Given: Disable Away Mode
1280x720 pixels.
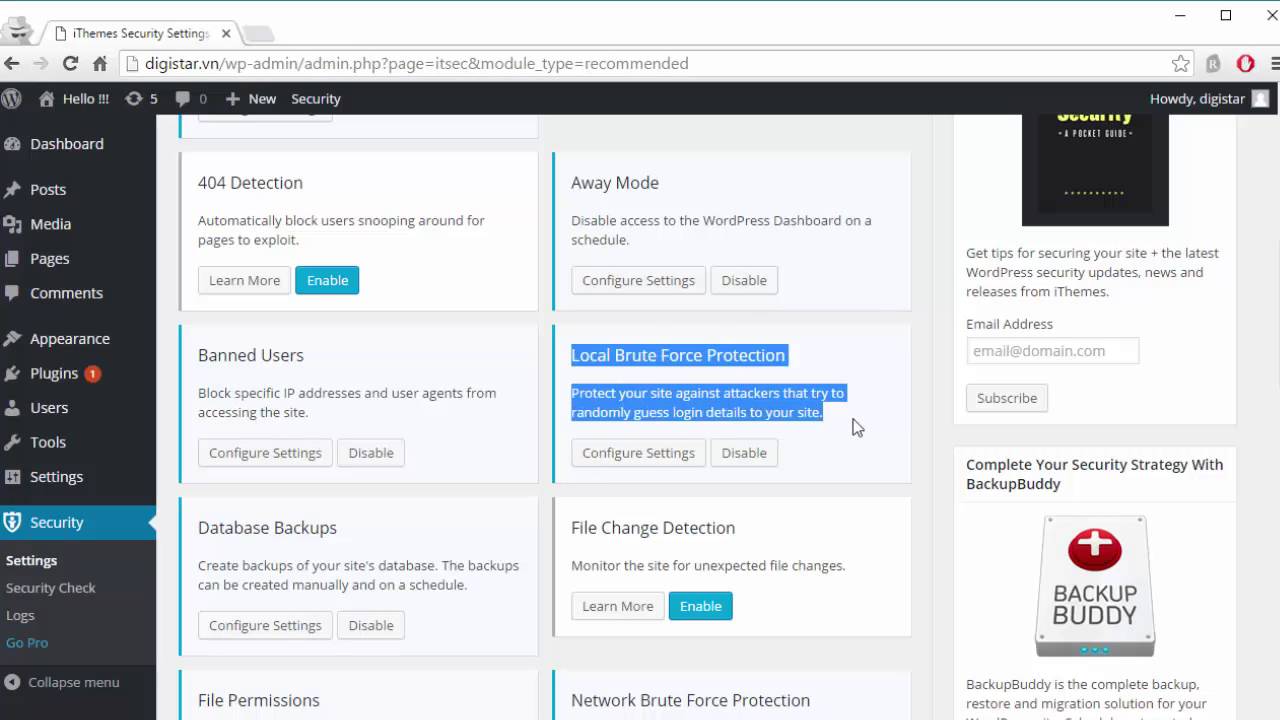Looking at the screenshot, I should pyautogui.click(x=744, y=280).
